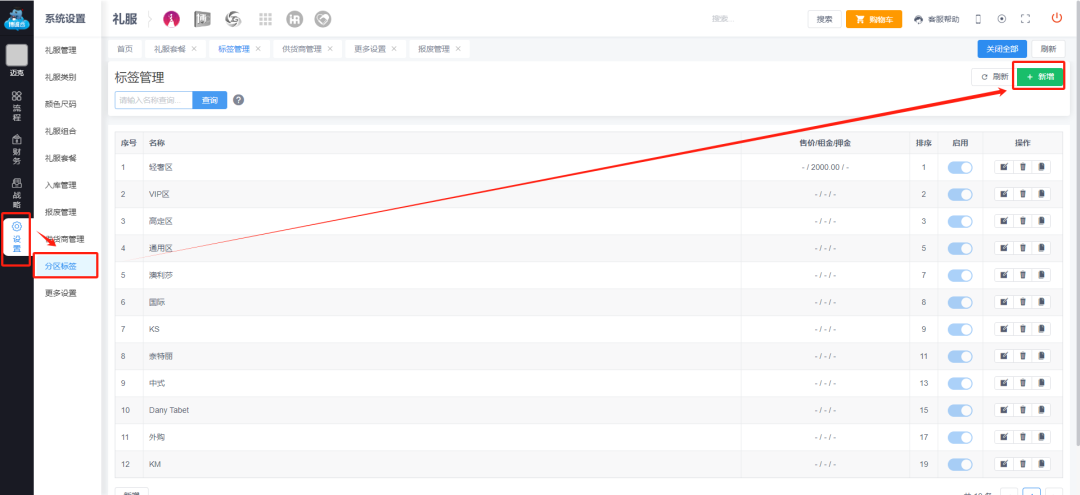This screenshot has height=495, width=1080.
Task: Switch to the 首页 tab
Action: [x=125, y=49]
